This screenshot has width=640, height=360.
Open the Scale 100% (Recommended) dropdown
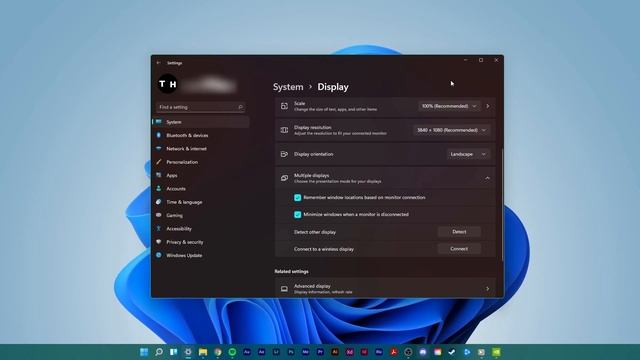[x=449, y=106]
